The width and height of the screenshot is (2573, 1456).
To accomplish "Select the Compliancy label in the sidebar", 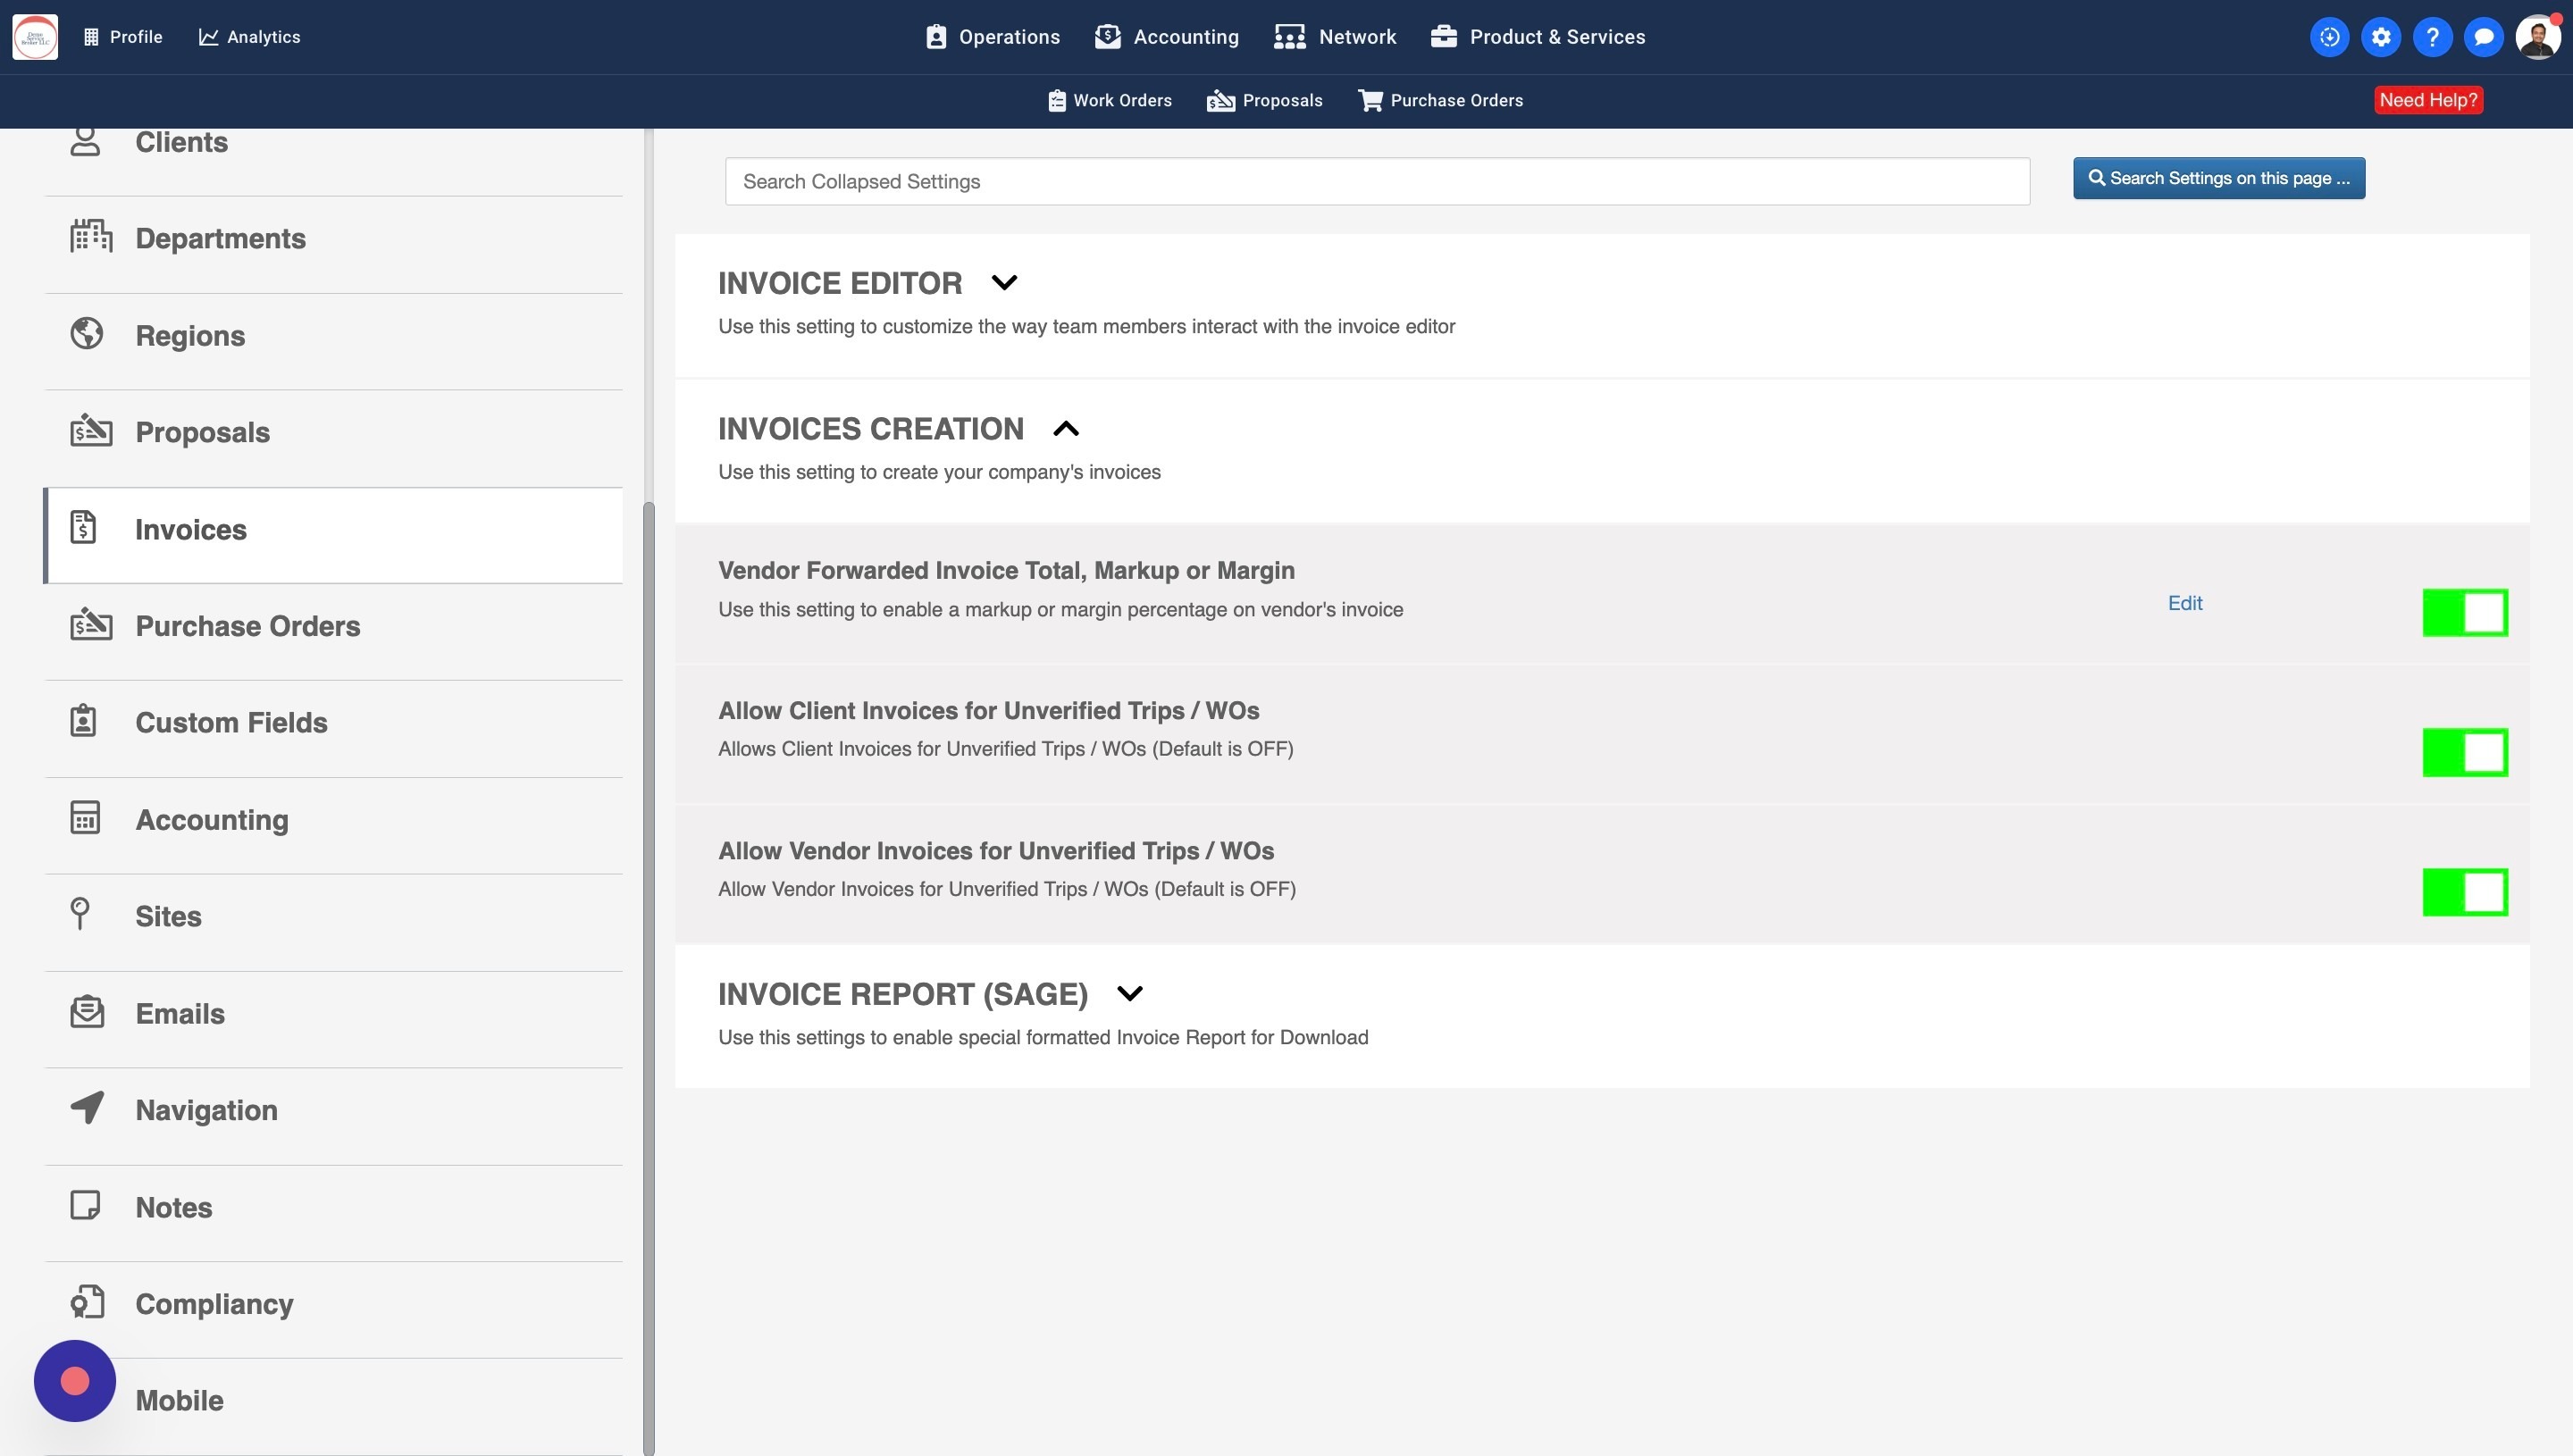I will (x=214, y=1303).
